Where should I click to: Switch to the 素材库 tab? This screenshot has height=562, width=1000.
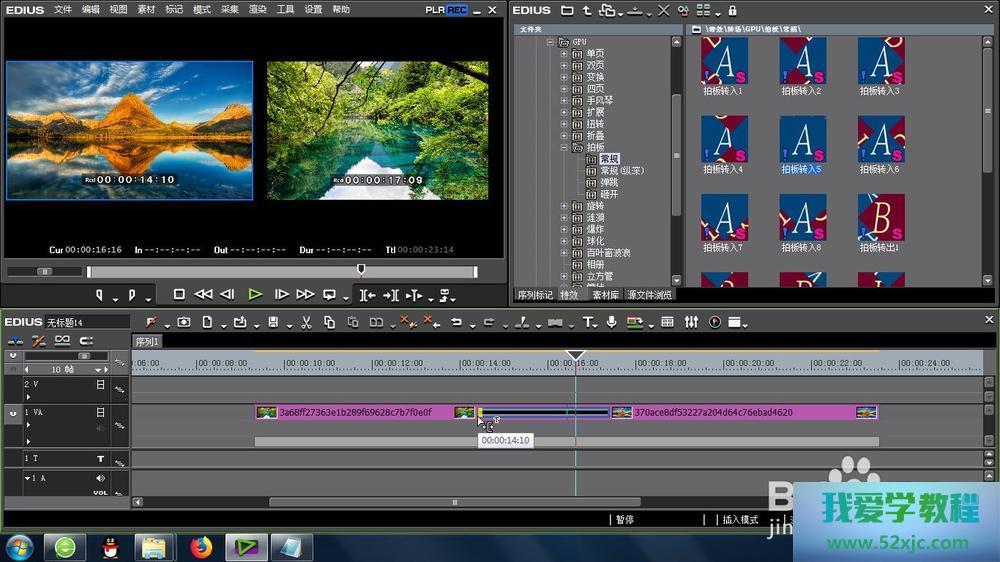(x=605, y=295)
